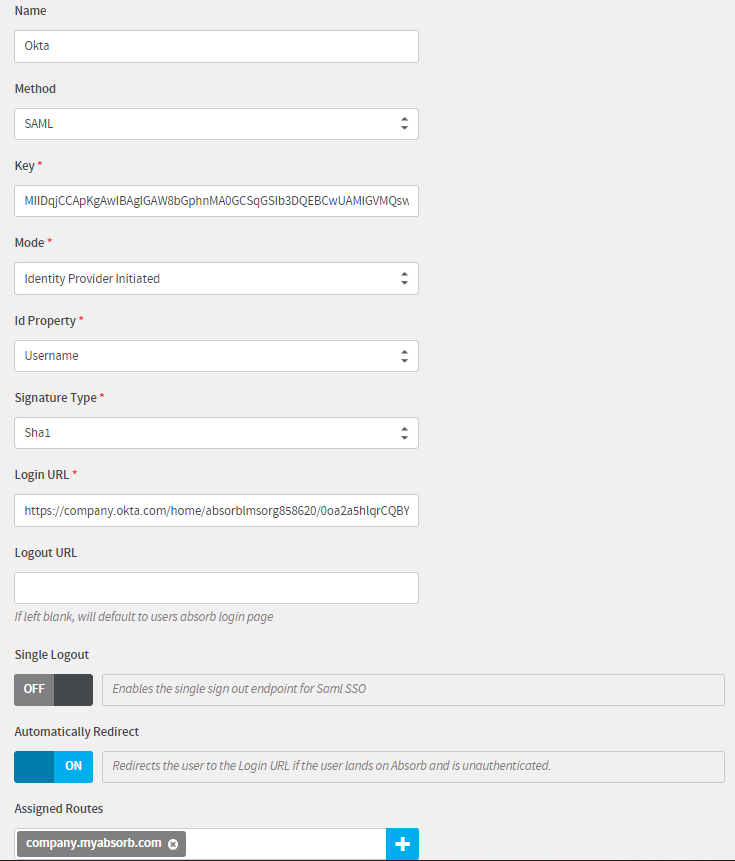Click the Login URL input field
The height and width of the screenshot is (861, 735).
[216, 510]
